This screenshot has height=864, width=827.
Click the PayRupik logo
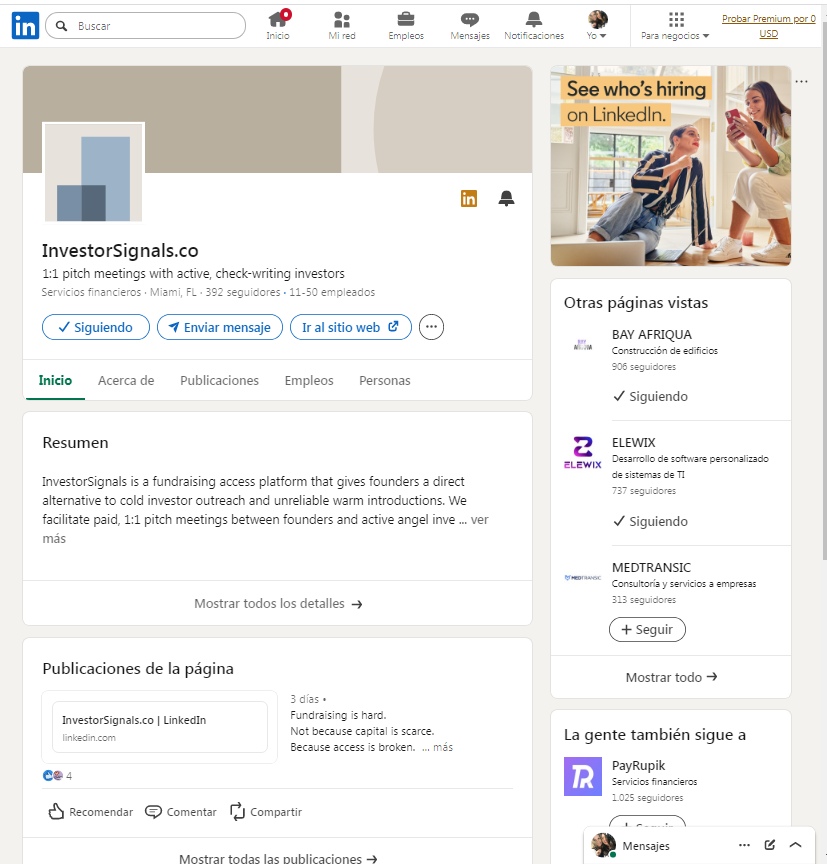pos(583,776)
